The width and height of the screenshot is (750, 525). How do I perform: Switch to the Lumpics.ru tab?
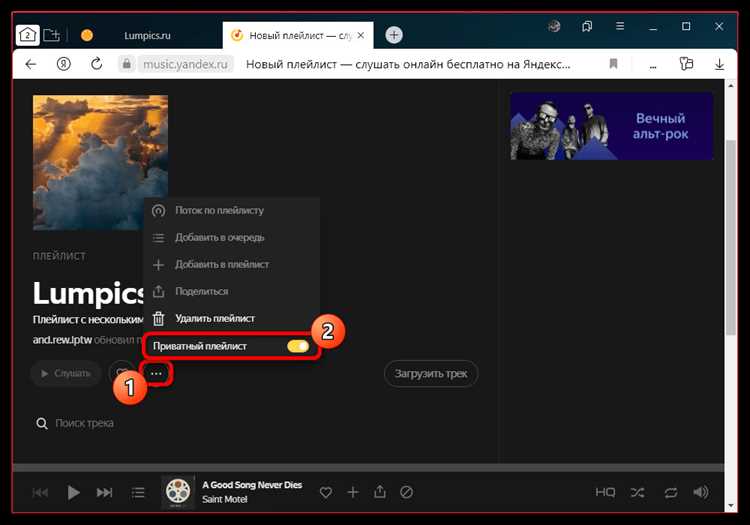pyautogui.click(x=147, y=35)
